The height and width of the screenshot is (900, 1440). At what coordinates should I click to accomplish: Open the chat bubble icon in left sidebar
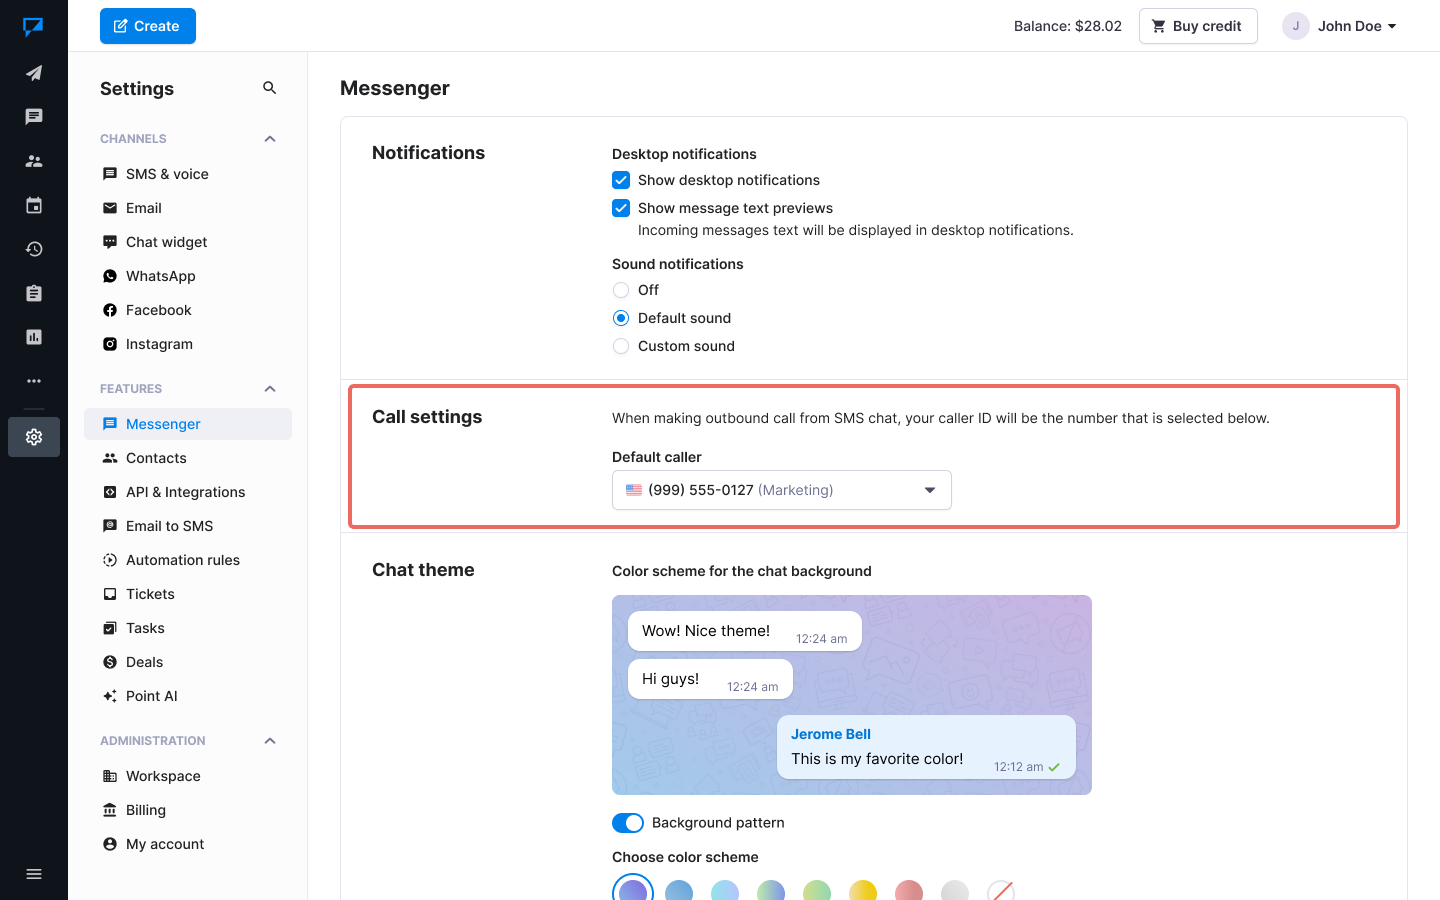(34, 117)
